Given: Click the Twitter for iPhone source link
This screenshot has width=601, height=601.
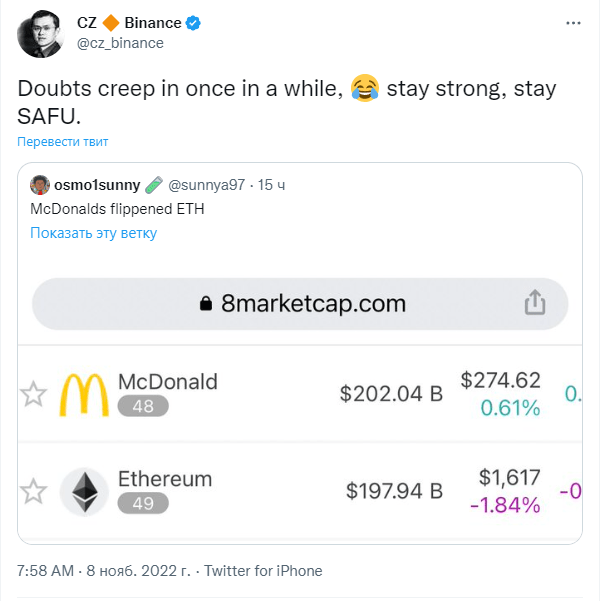Looking at the screenshot, I should (263, 571).
